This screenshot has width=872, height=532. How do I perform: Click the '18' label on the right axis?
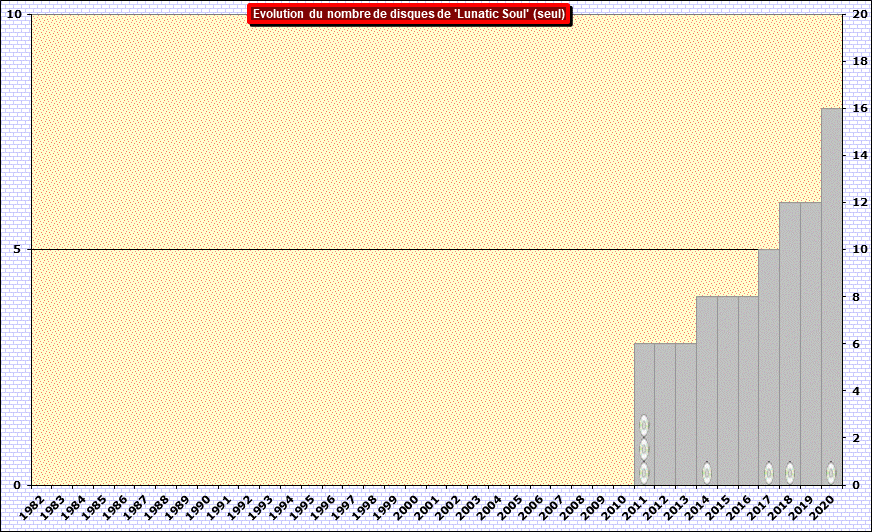click(x=860, y=61)
